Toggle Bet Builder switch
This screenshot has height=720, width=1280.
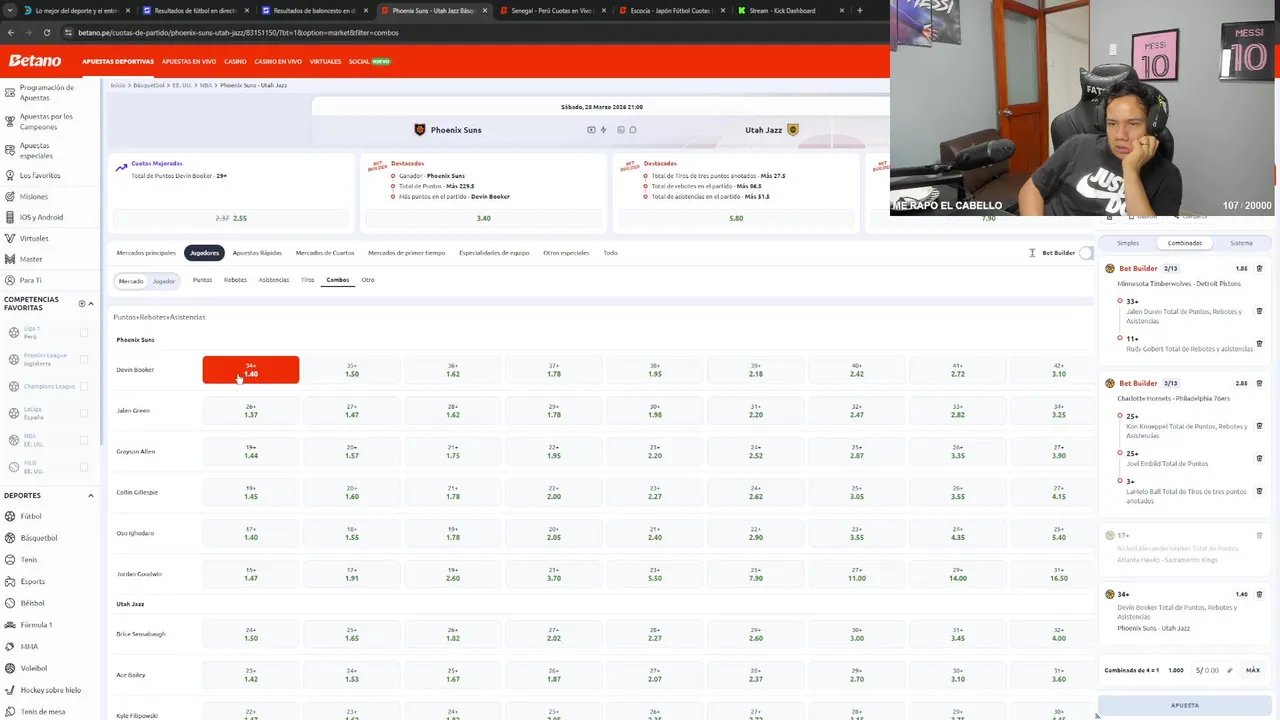(1087, 253)
